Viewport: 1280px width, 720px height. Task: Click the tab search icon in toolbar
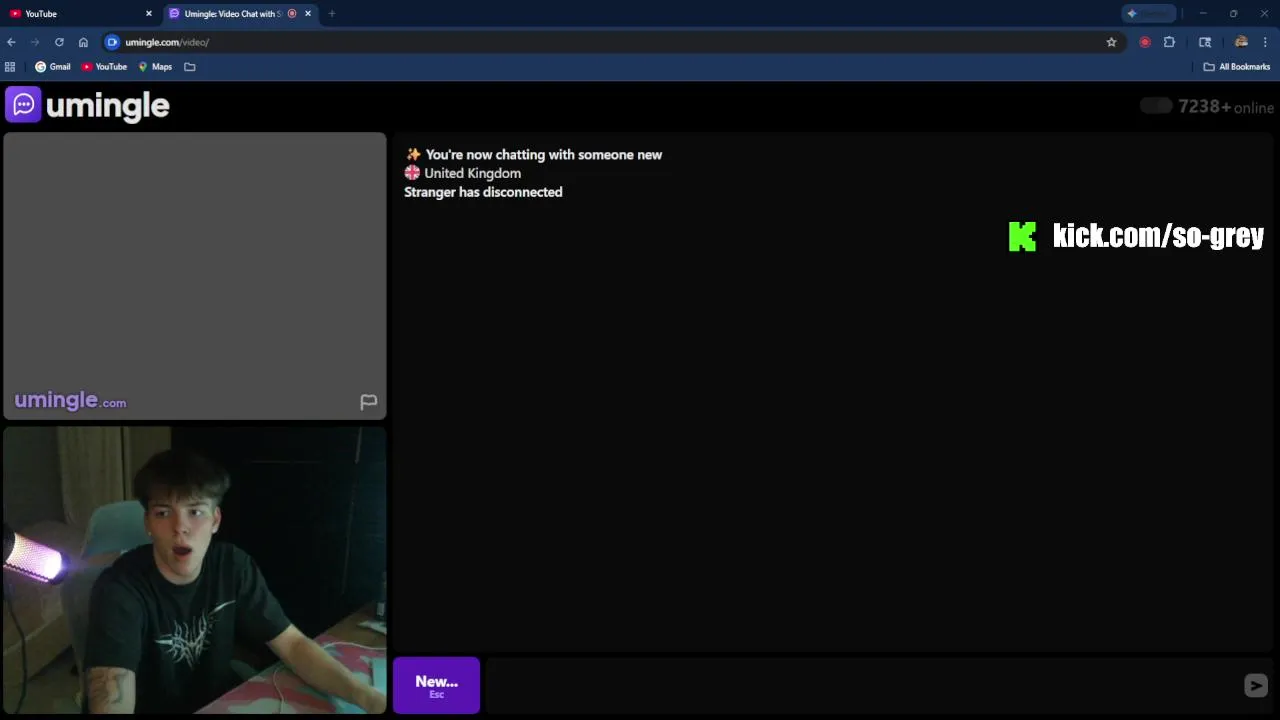[x=1205, y=42]
